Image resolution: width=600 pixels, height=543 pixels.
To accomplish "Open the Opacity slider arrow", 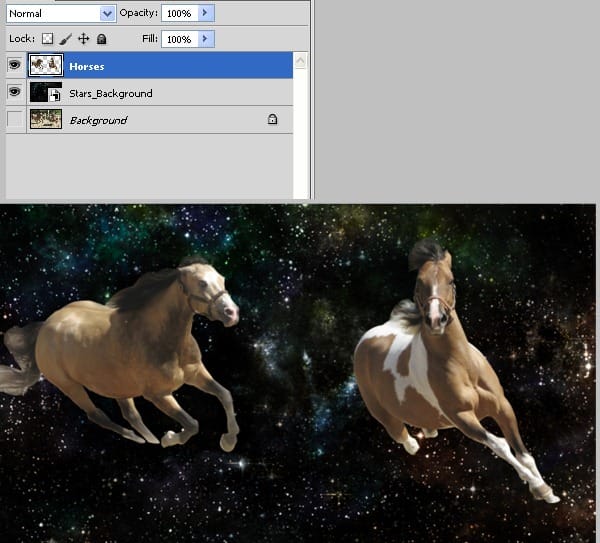I will (x=206, y=13).
